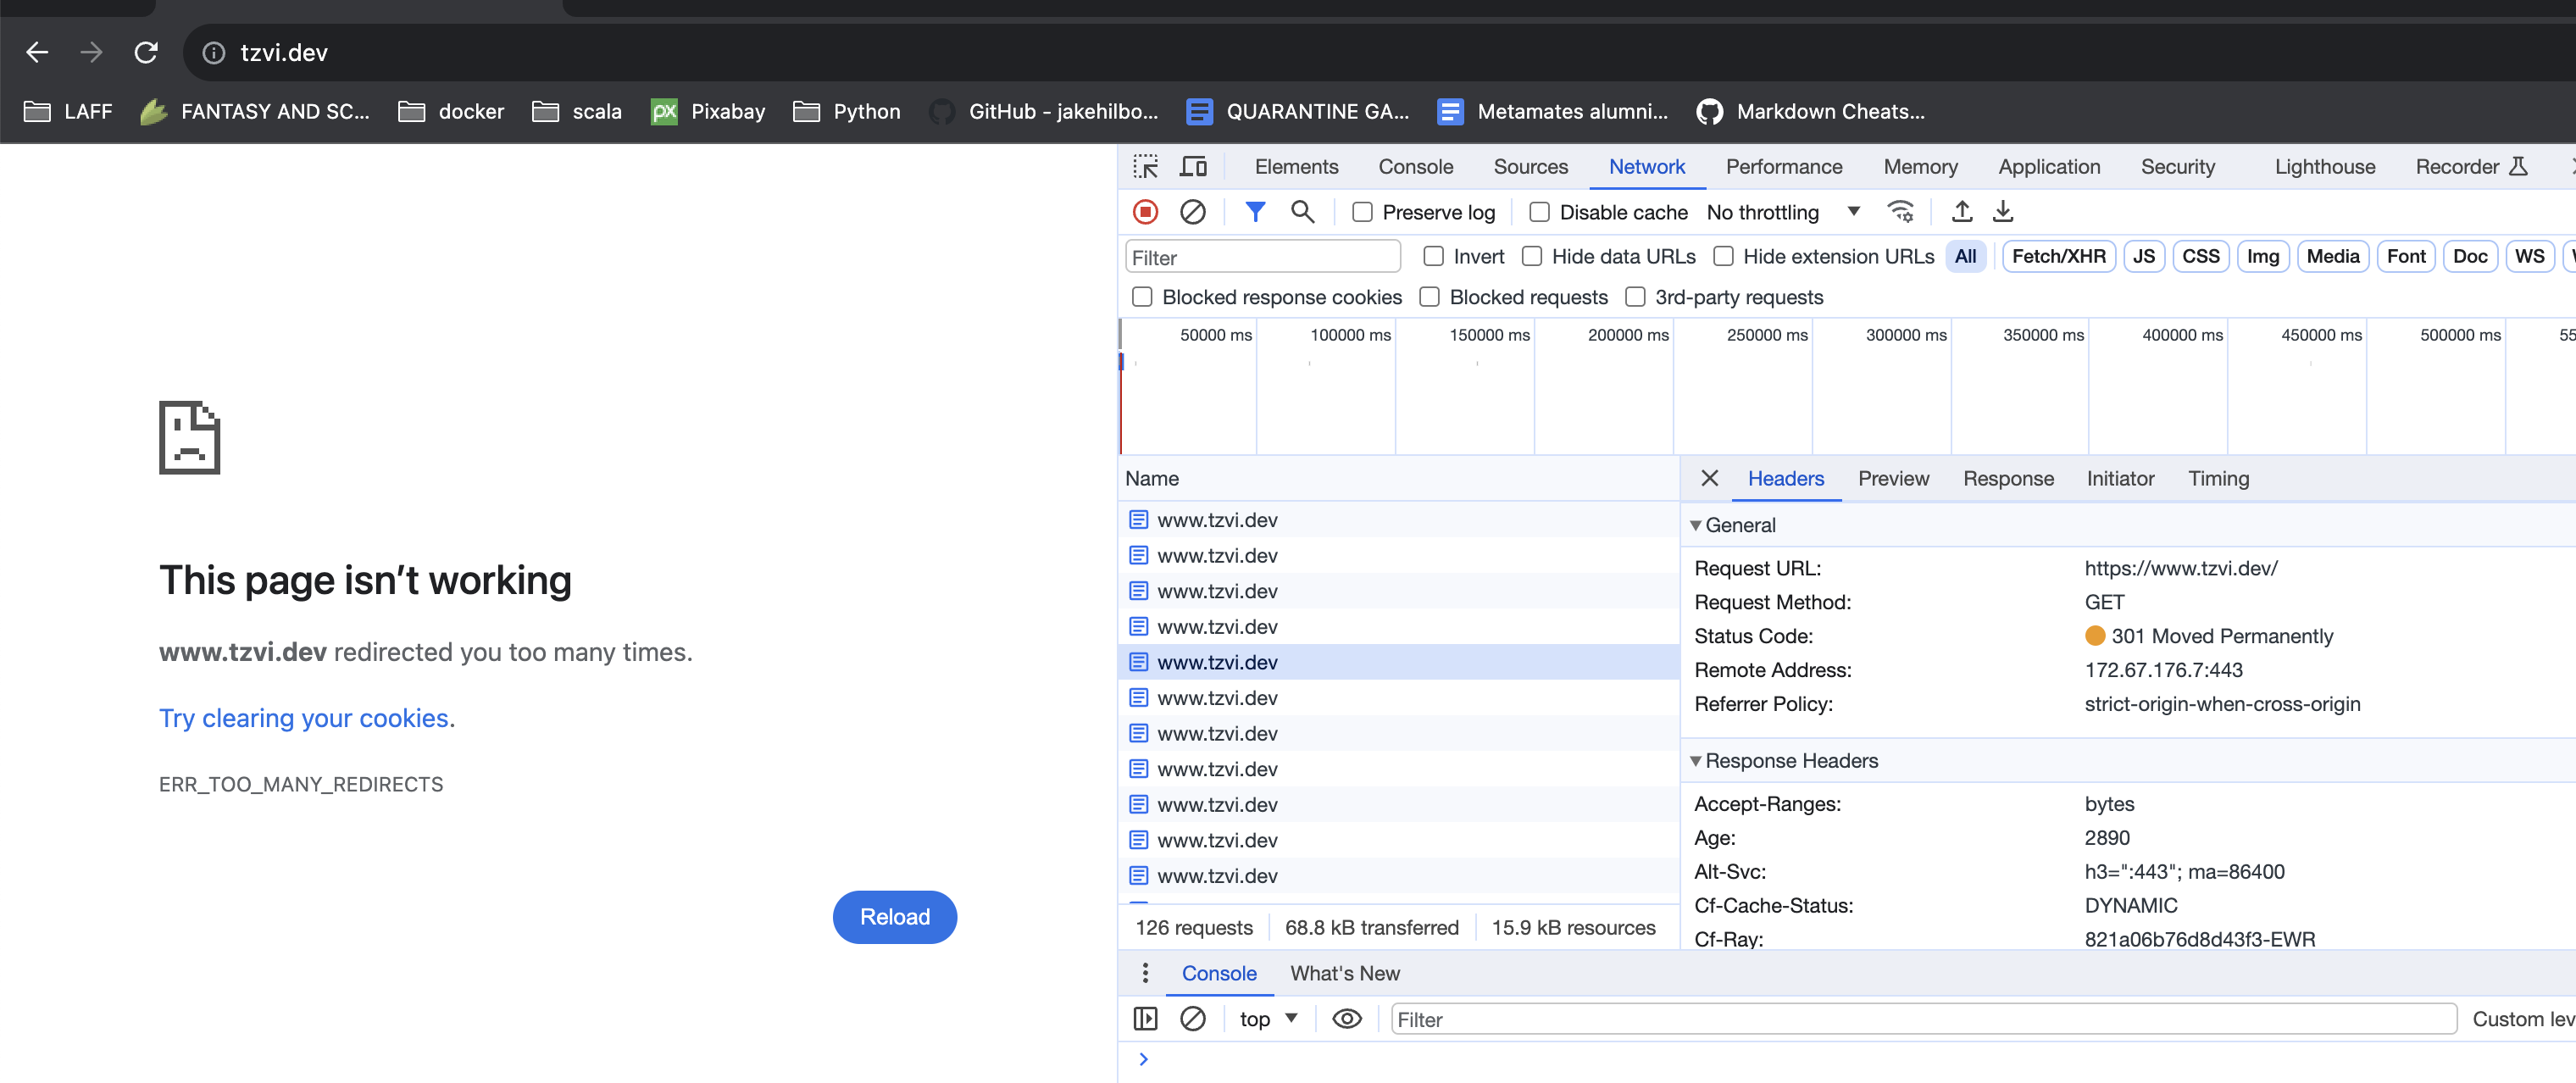Image resolution: width=2576 pixels, height=1083 pixels.
Task: Check the Invert filter checkbox
Action: pos(1433,256)
